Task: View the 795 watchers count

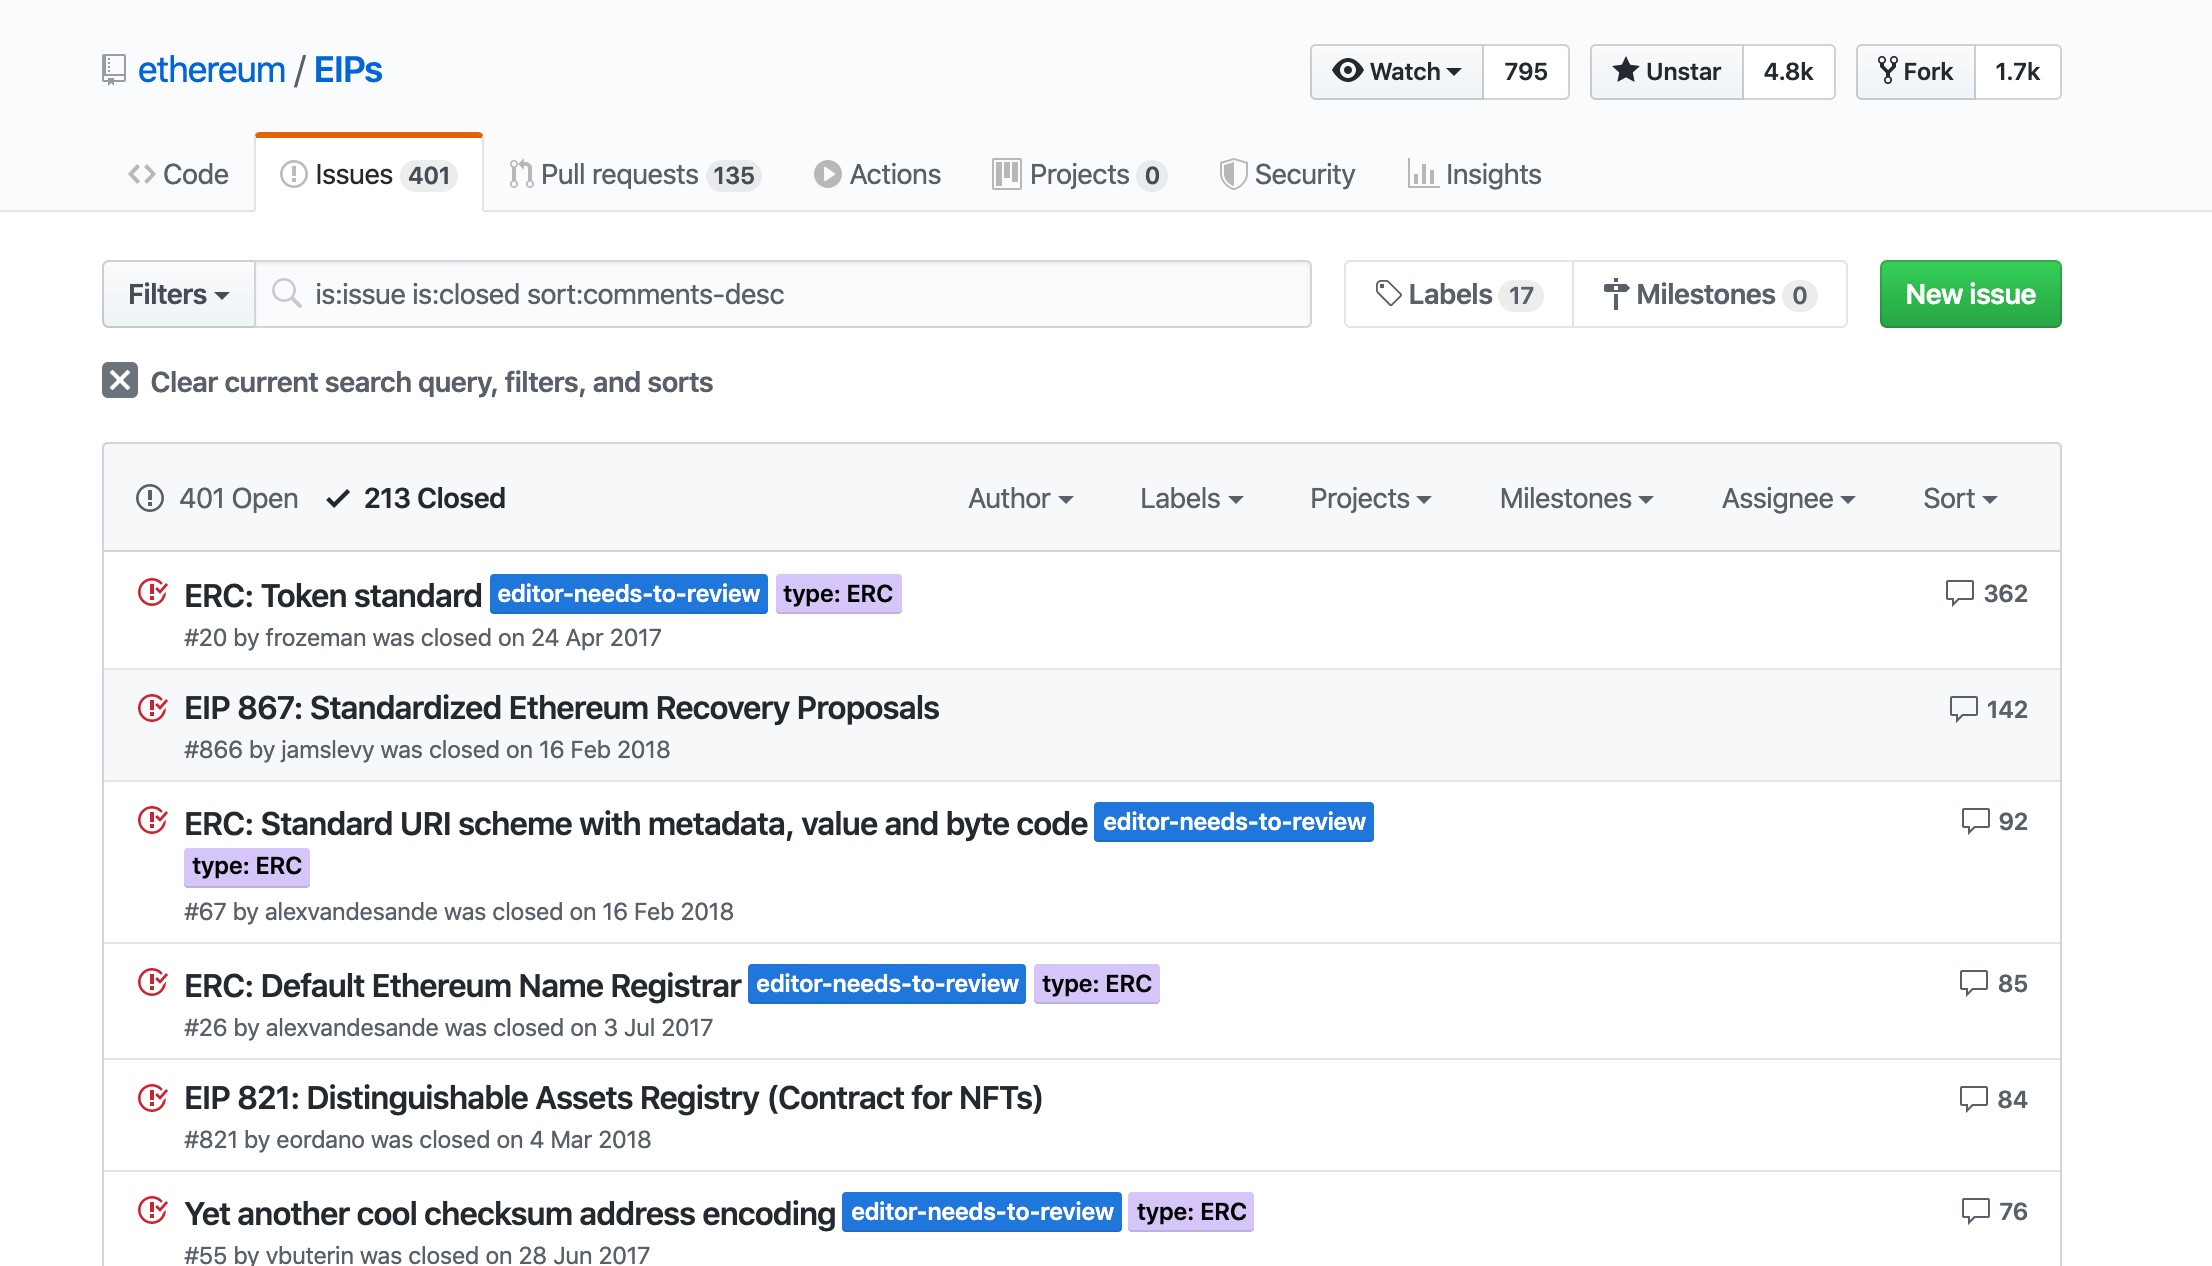Action: coord(1526,71)
